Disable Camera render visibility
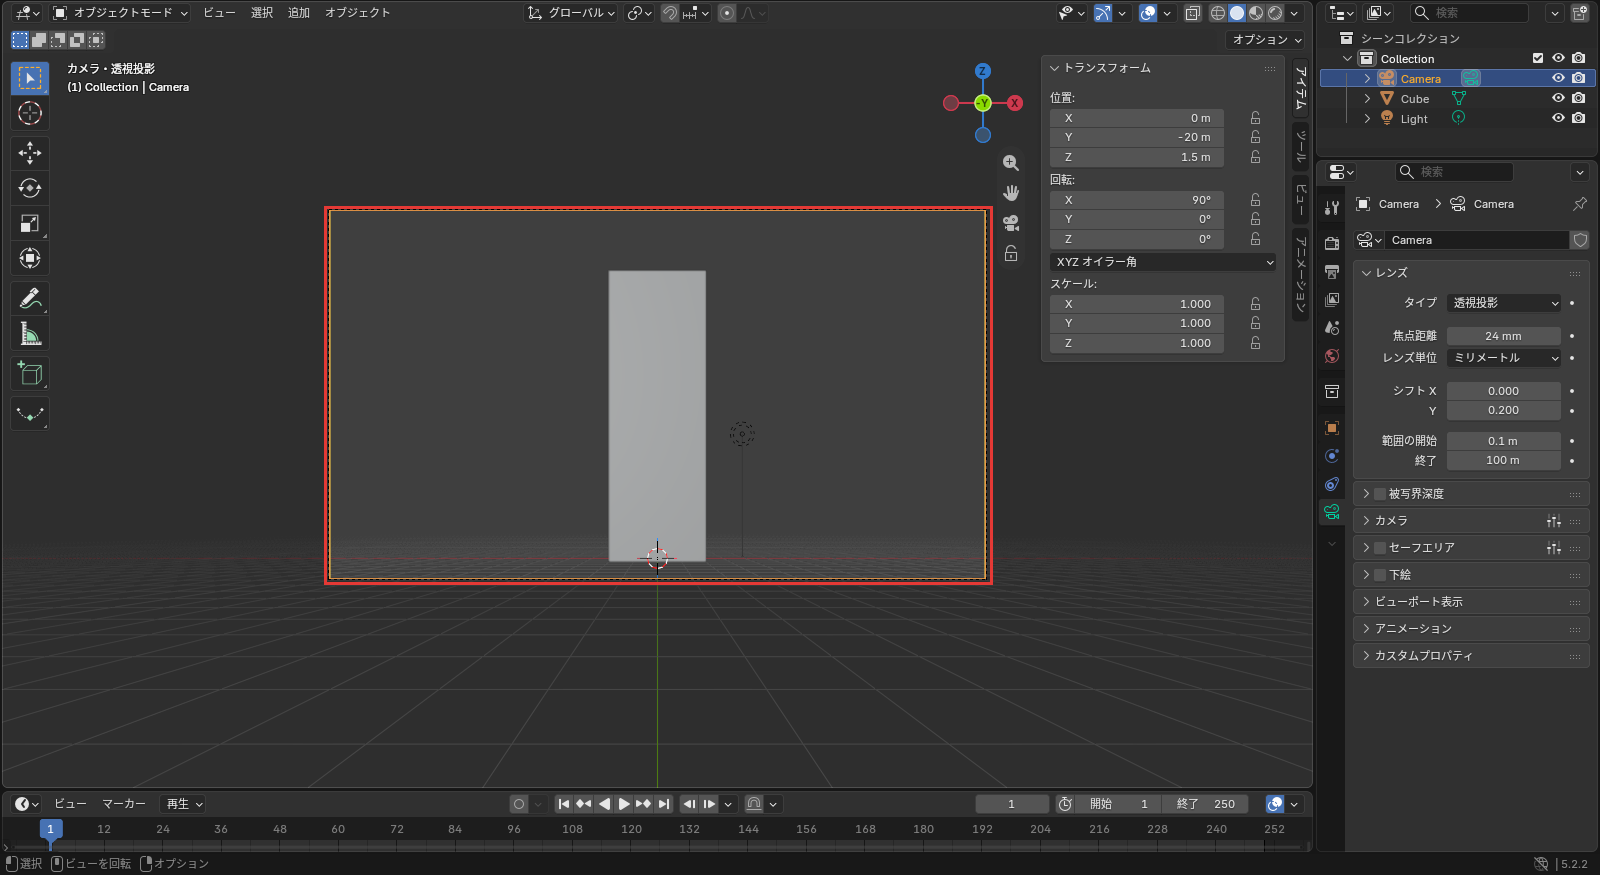This screenshot has height=875, width=1600. point(1578,78)
